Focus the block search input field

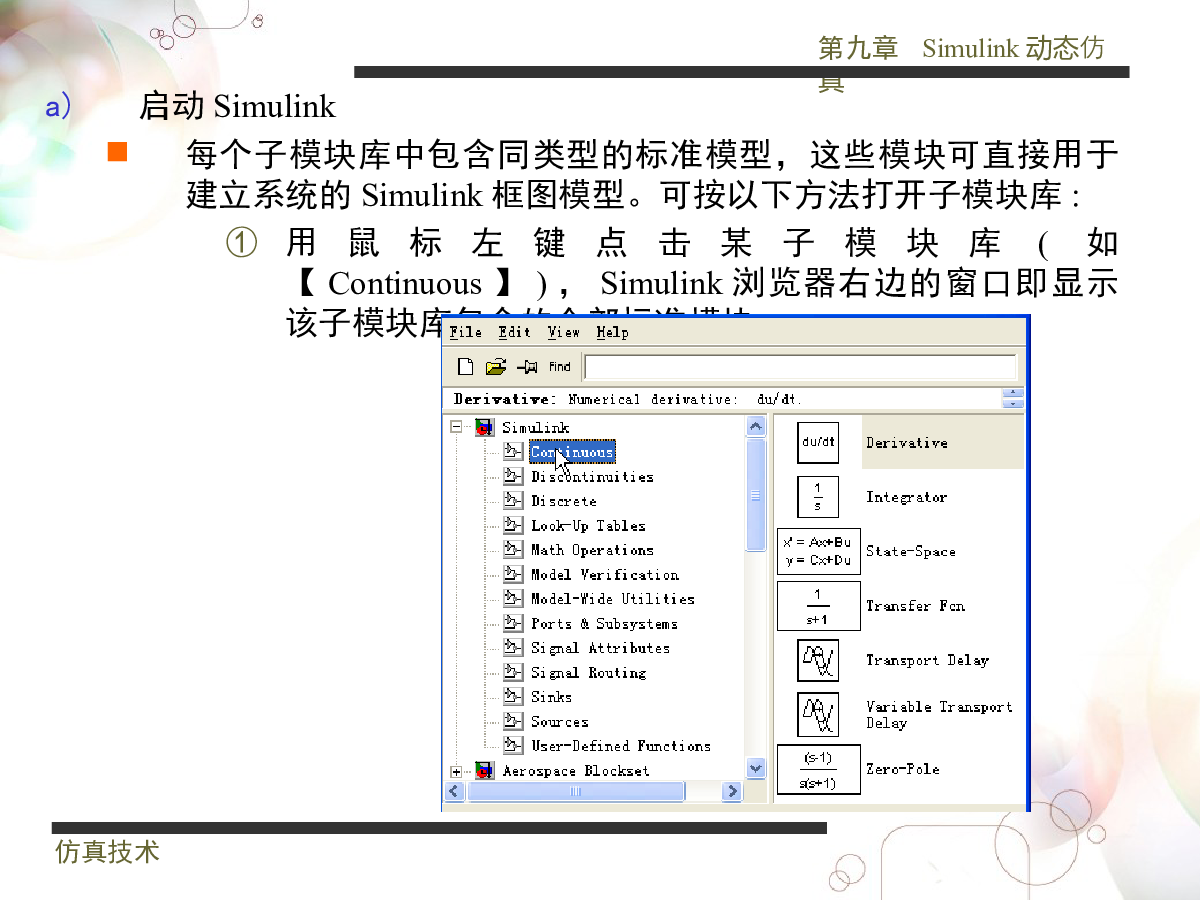coord(800,367)
